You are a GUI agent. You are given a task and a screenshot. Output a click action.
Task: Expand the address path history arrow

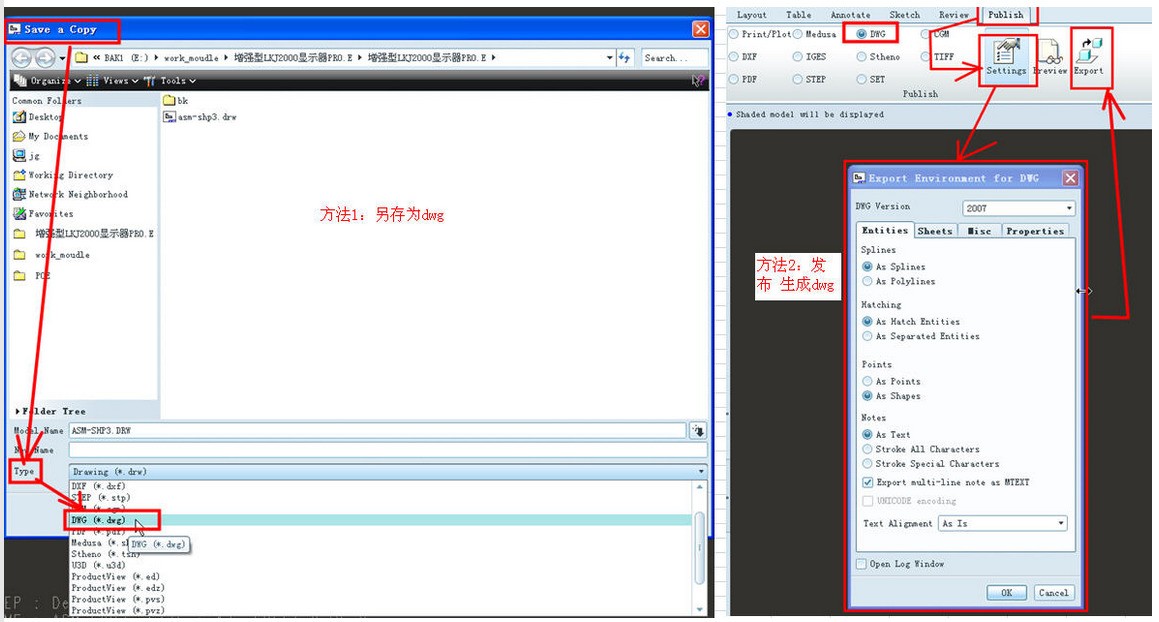coord(609,57)
